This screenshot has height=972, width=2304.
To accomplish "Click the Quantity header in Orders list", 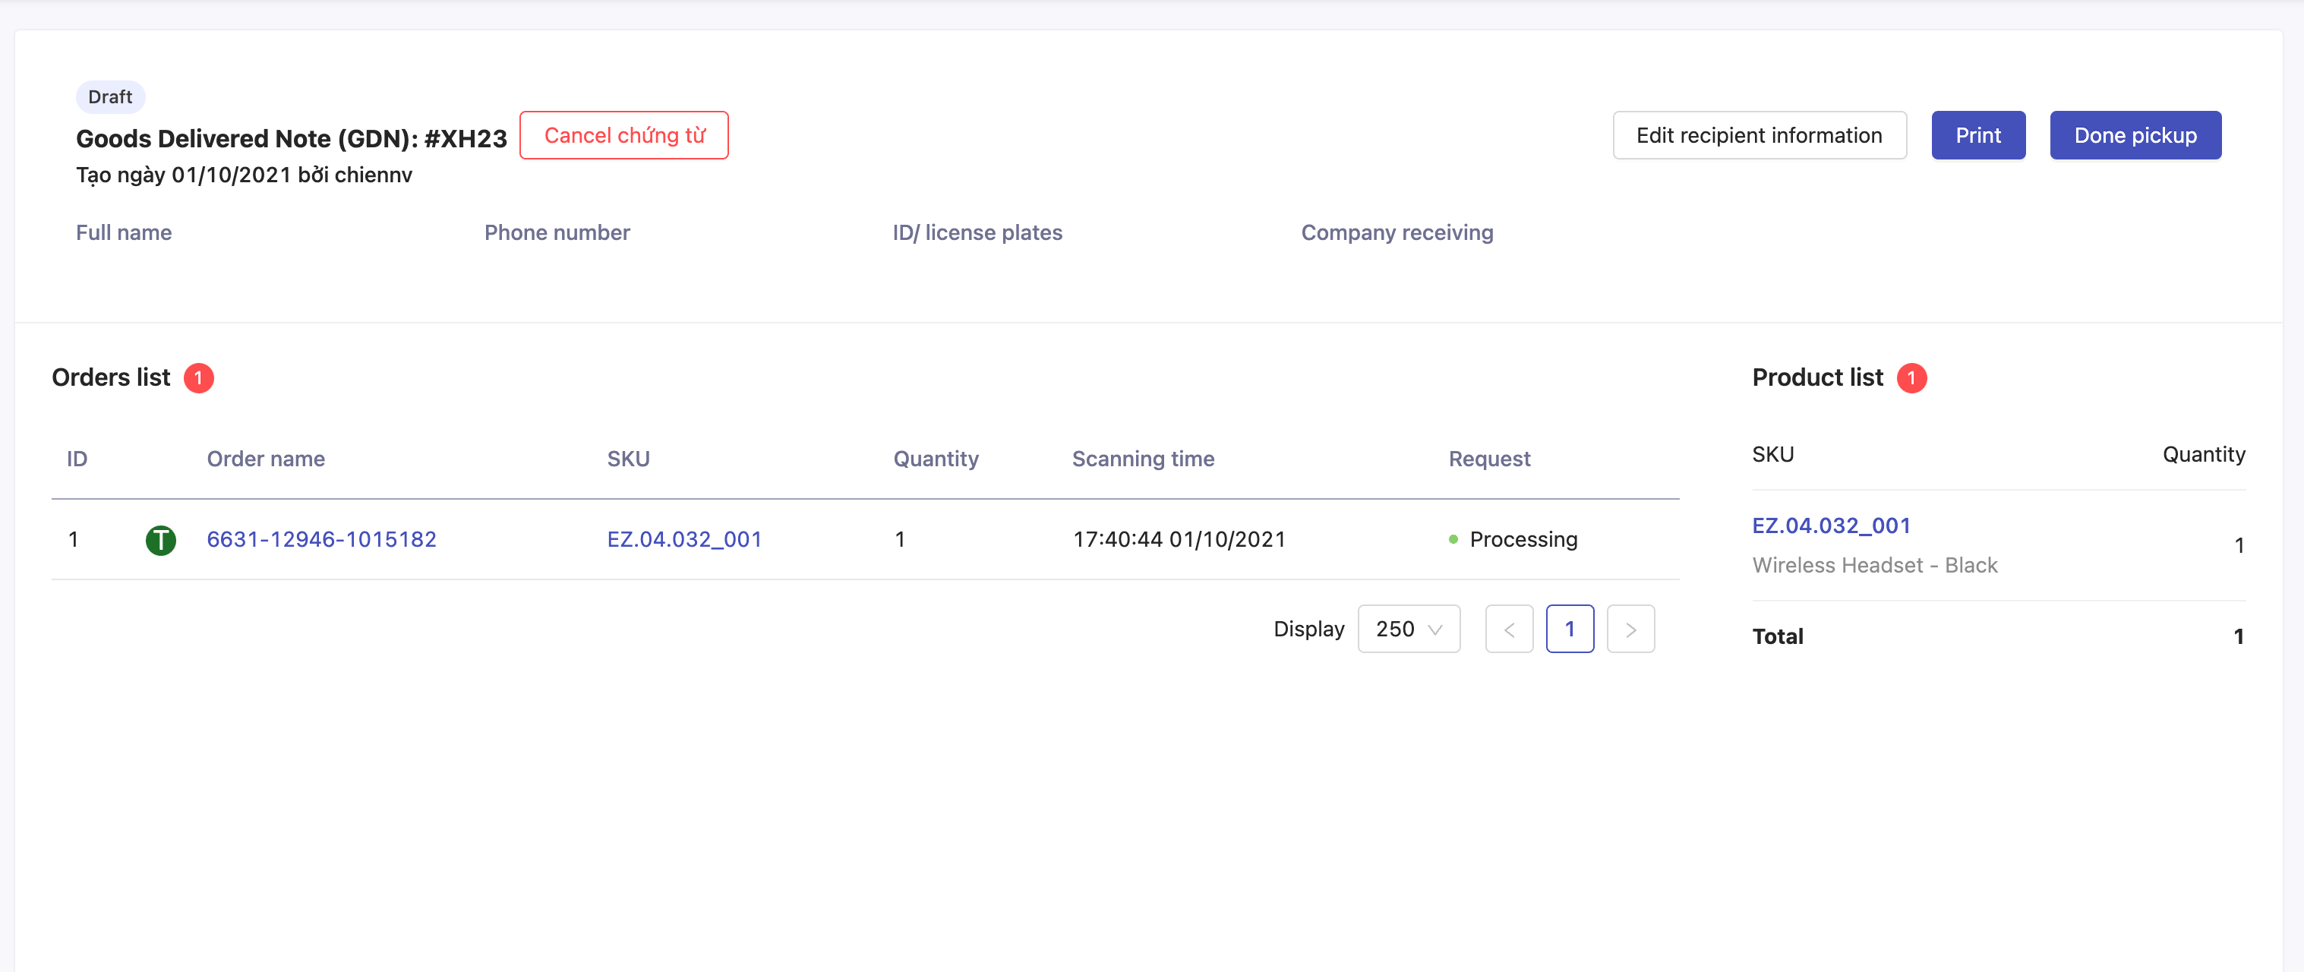I will click(936, 459).
